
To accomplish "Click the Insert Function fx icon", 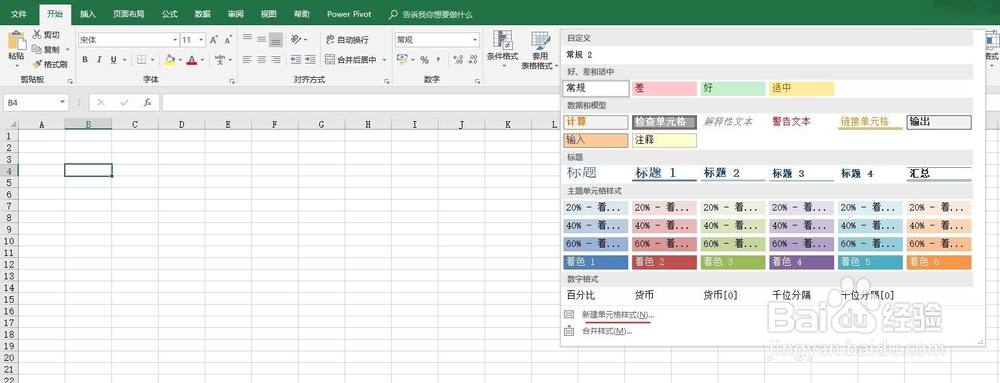I will [x=147, y=102].
